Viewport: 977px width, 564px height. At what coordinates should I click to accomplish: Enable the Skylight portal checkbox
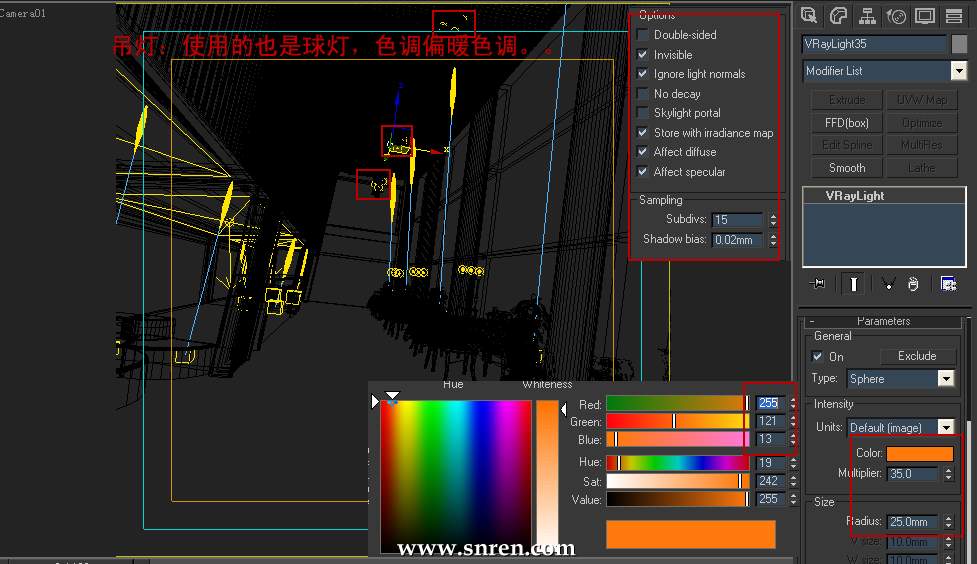coord(643,113)
